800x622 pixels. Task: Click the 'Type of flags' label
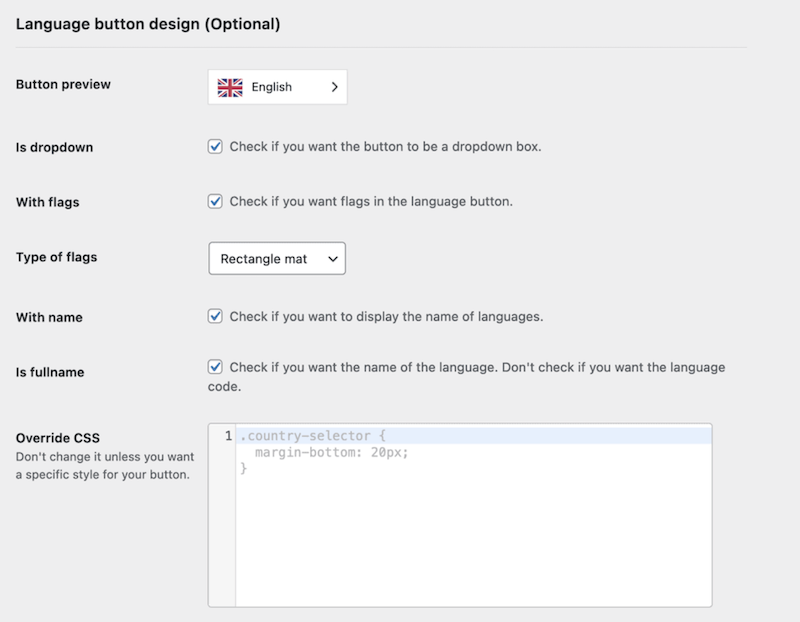(56, 257)
